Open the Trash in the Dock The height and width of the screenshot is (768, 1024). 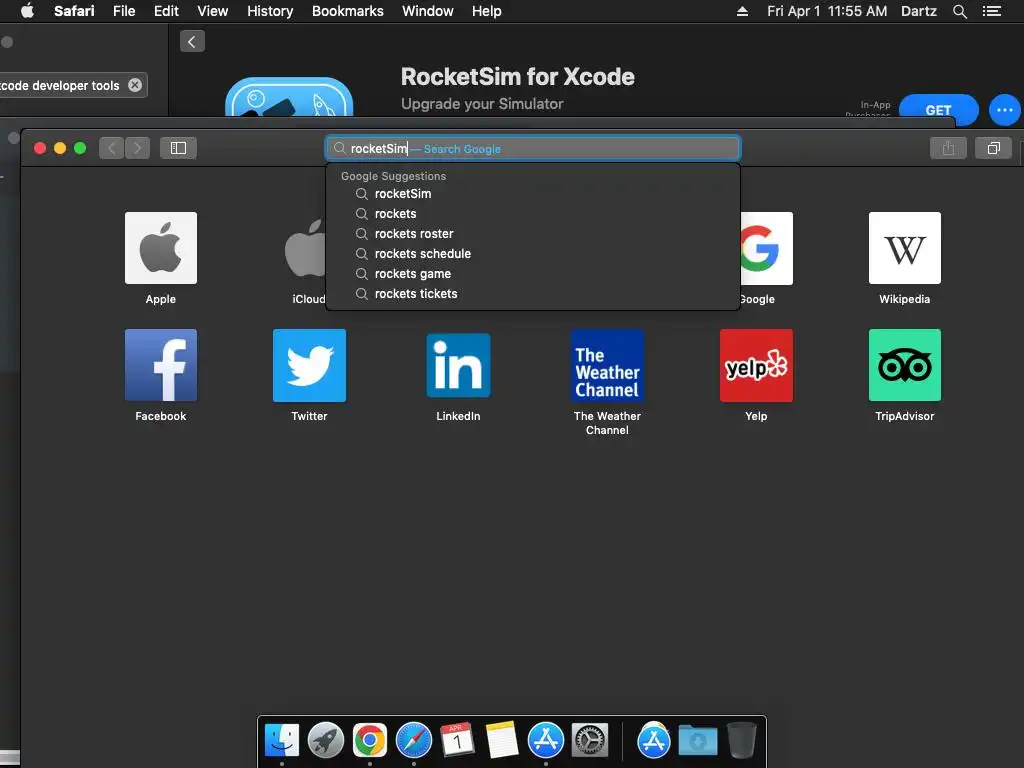[x=742, y=741]
